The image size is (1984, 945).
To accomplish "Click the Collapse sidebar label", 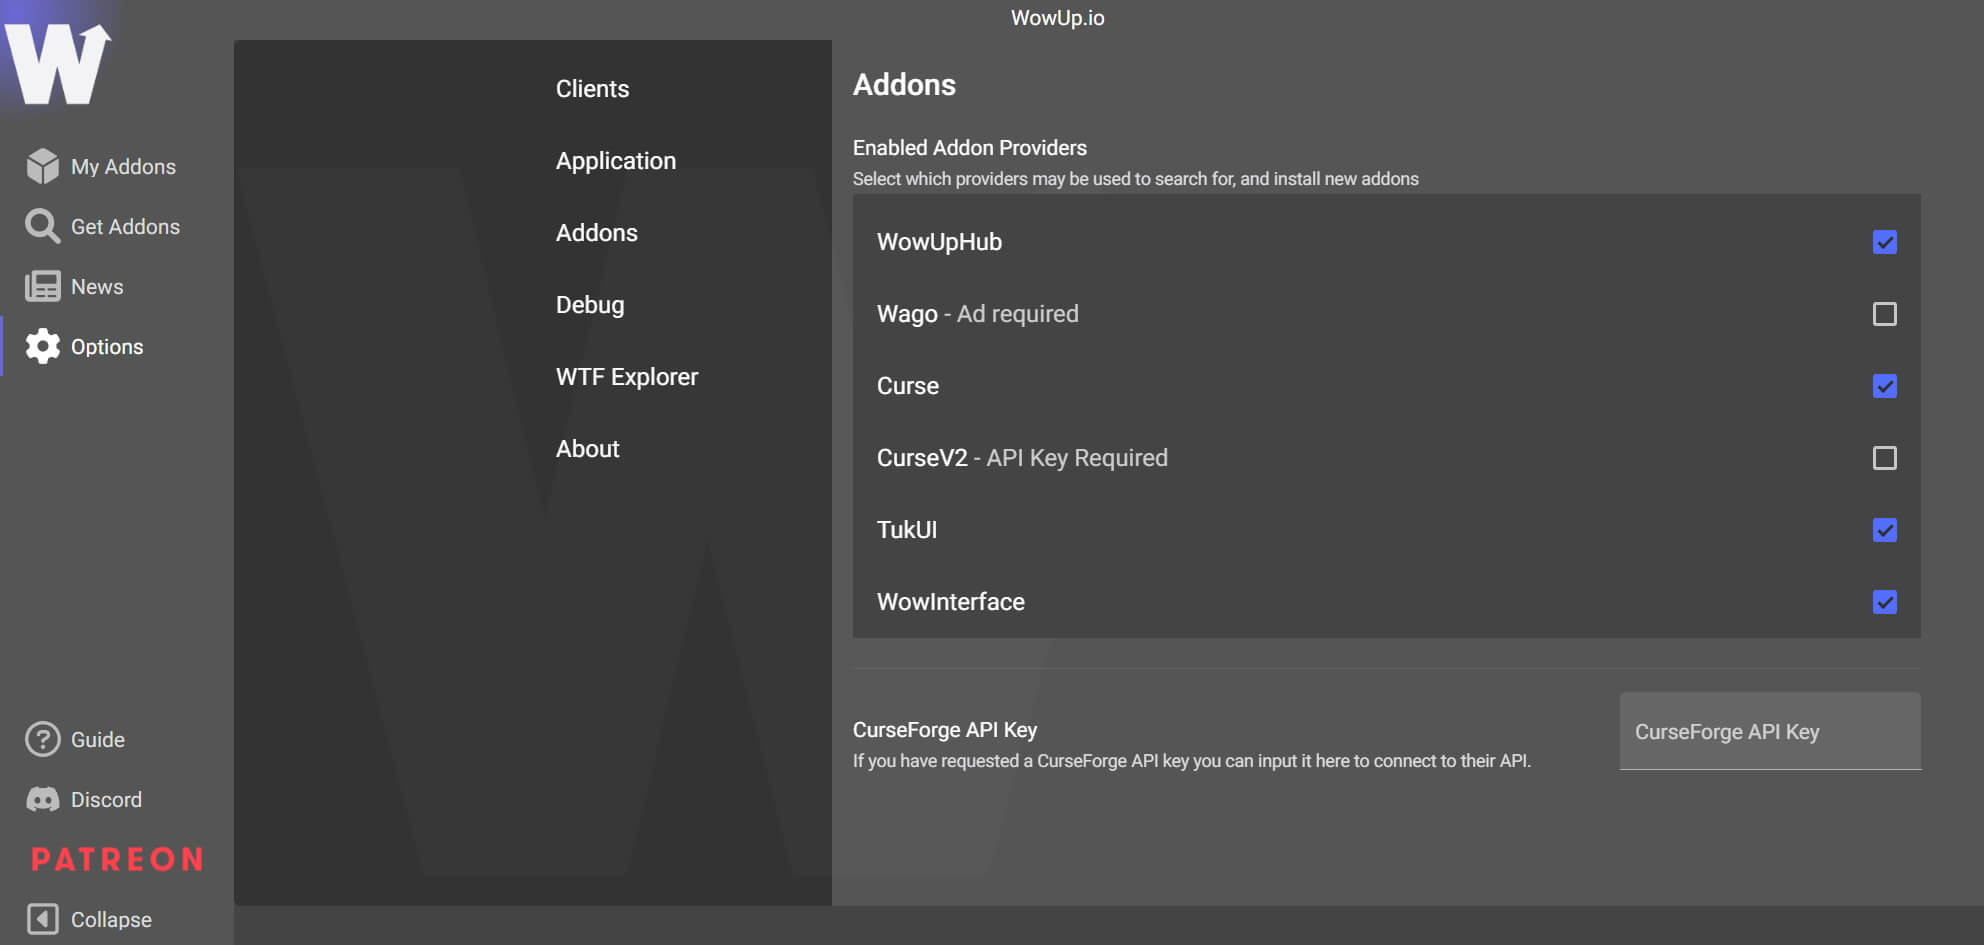I will tap(111, 920).
